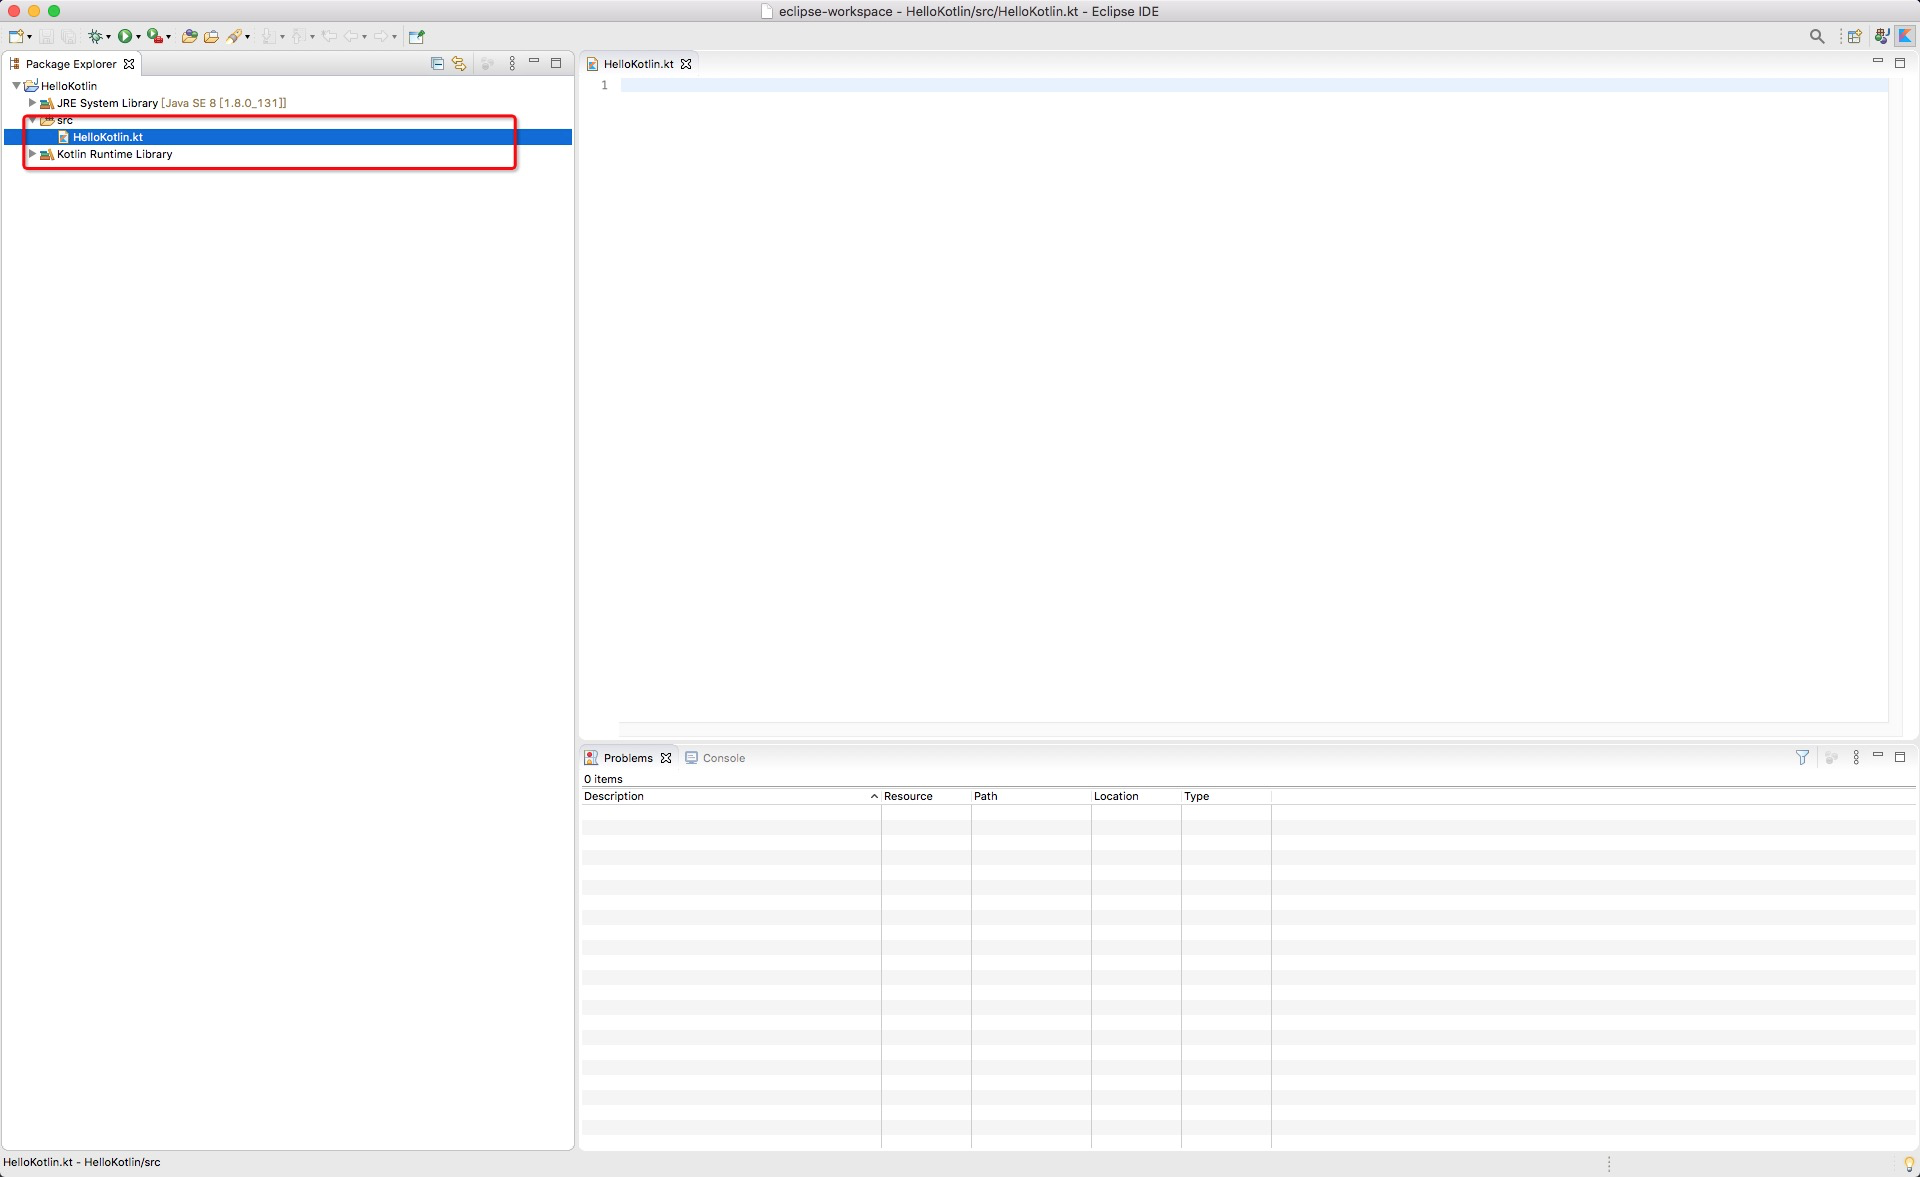Collapse the HelloKotlin project node

click(x=16, y=86)
